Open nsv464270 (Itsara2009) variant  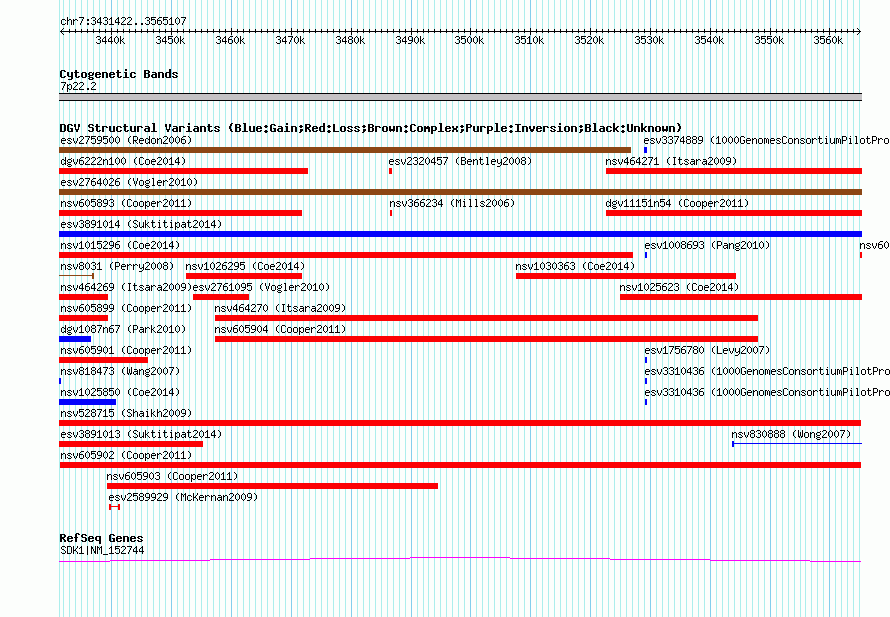pyautogui.click(x=280, y=308)
